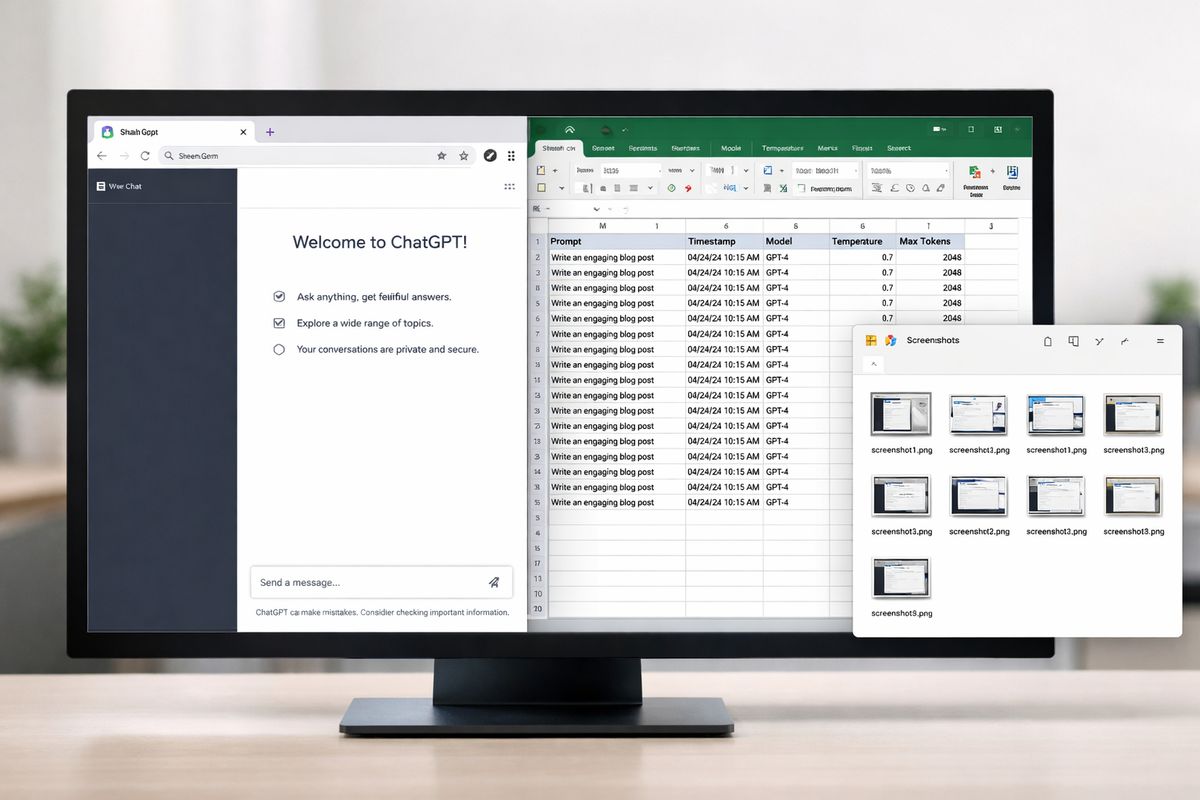The width and height of the screenshot is (1200, 800).
Task: Click the large green-orange spreadsheet icon in ribbon
Action: point(975,172)
